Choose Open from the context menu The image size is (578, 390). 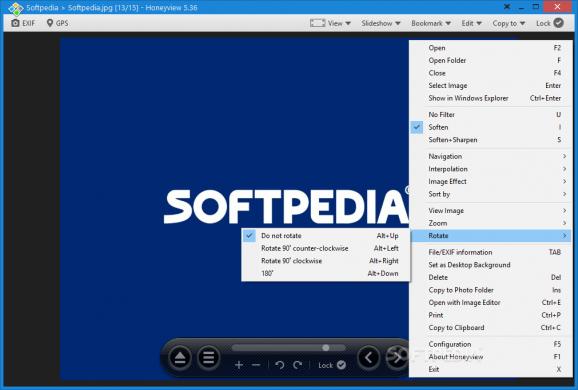tap(491, 48)
